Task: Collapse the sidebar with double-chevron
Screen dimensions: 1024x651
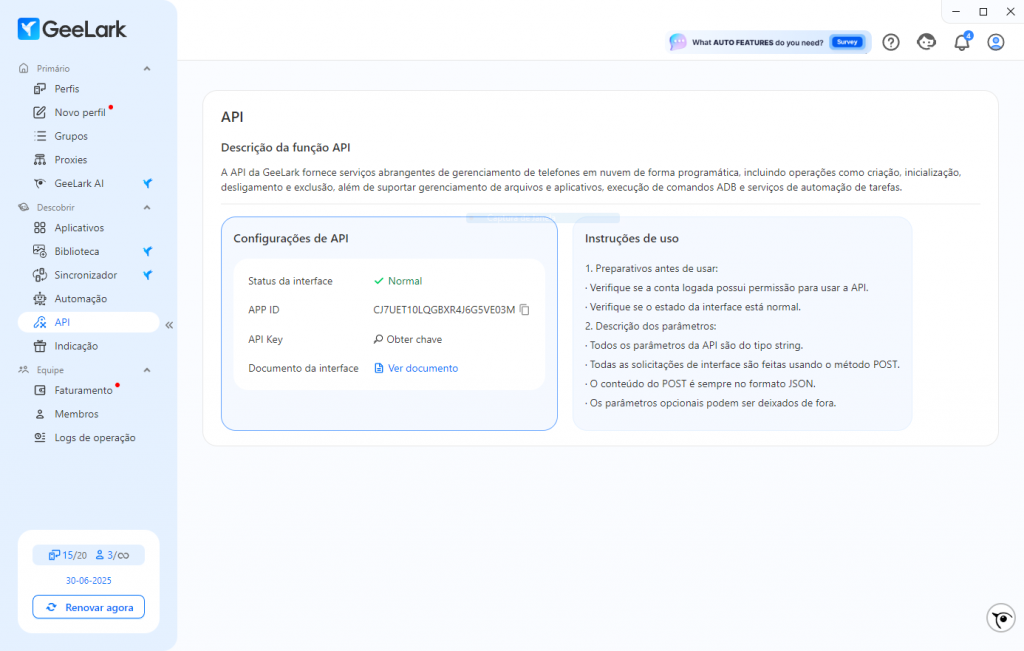Action: click(x=169, y=325)
